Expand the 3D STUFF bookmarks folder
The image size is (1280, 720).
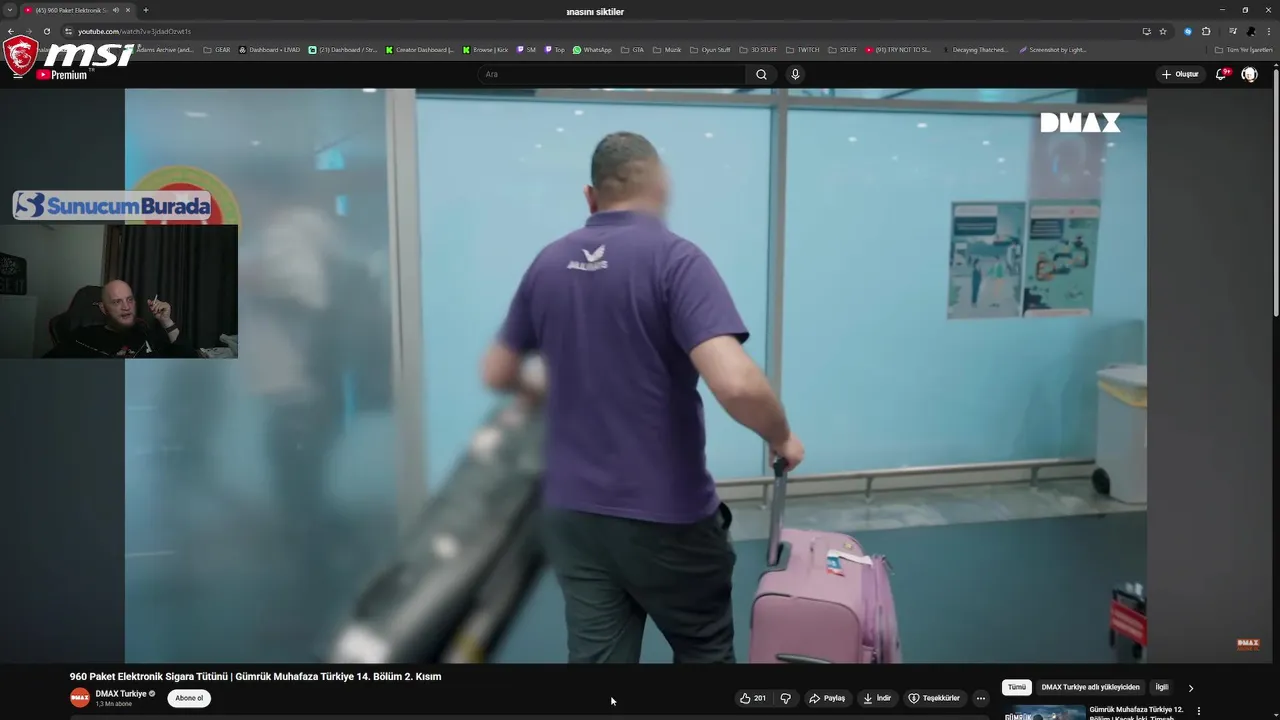tap(758, 49)
